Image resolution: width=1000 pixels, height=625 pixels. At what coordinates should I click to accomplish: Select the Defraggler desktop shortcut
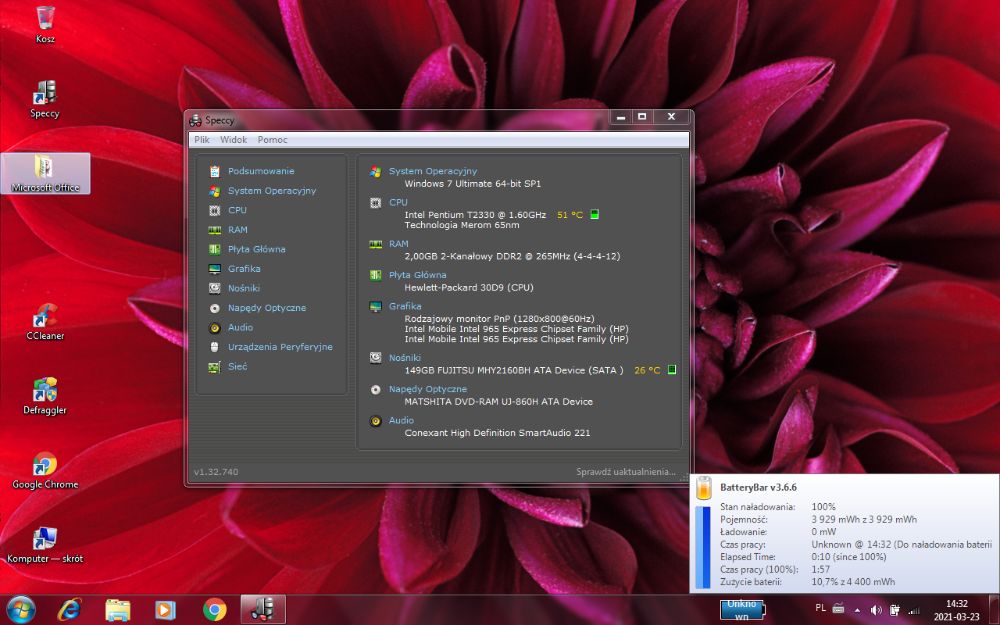coord(45,396)
